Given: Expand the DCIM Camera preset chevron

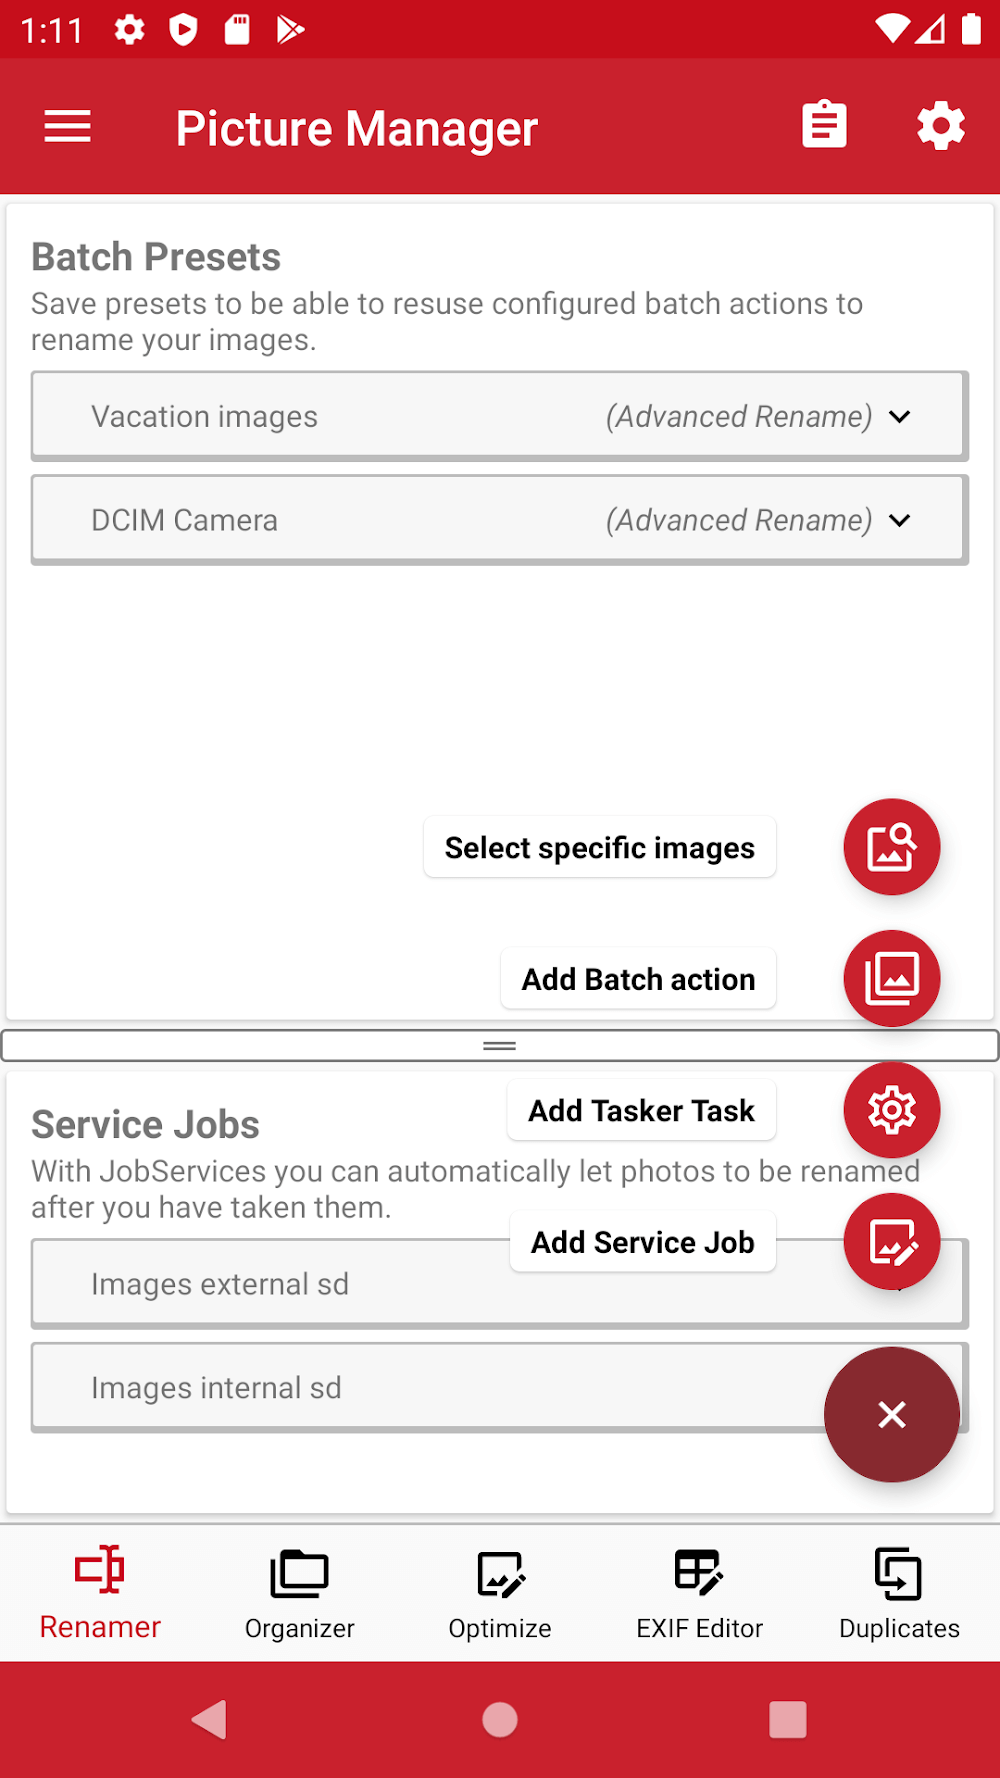Looking at the screenshot, I should tap(899, 521).
